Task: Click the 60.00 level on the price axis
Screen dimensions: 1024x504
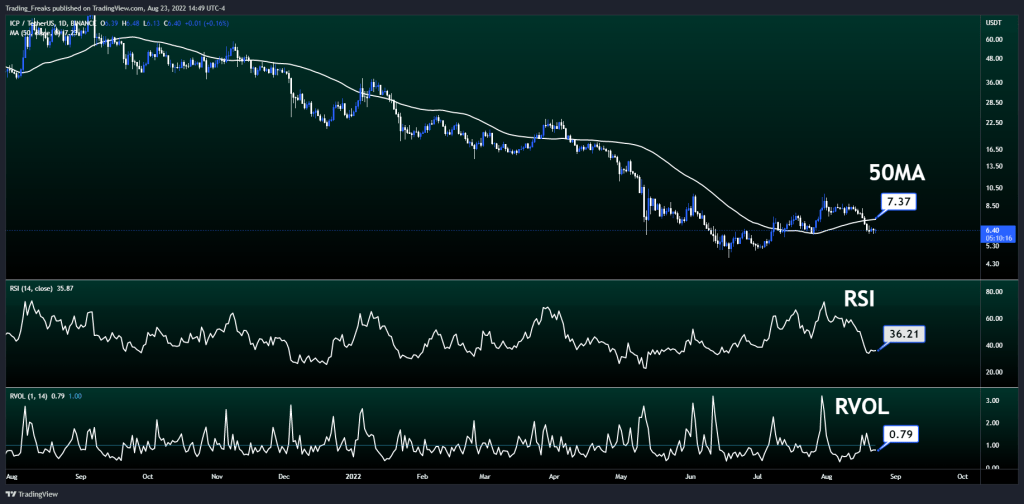Action: click(994, 40)
